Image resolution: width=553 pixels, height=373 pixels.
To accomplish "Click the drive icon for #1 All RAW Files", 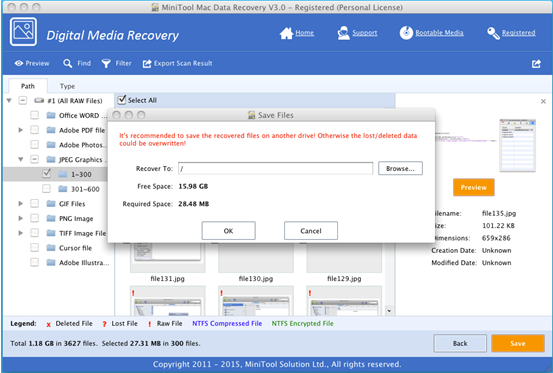I will click(39, 101).
